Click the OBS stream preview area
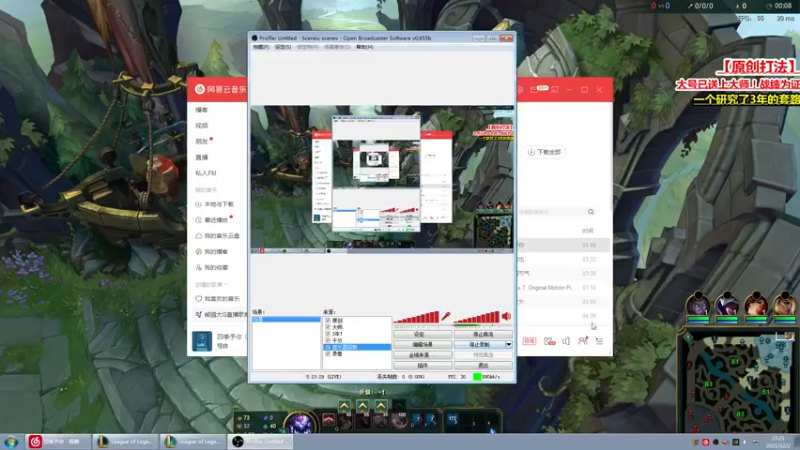The height and width of the screenshot is (450, 800). [382, 179]
